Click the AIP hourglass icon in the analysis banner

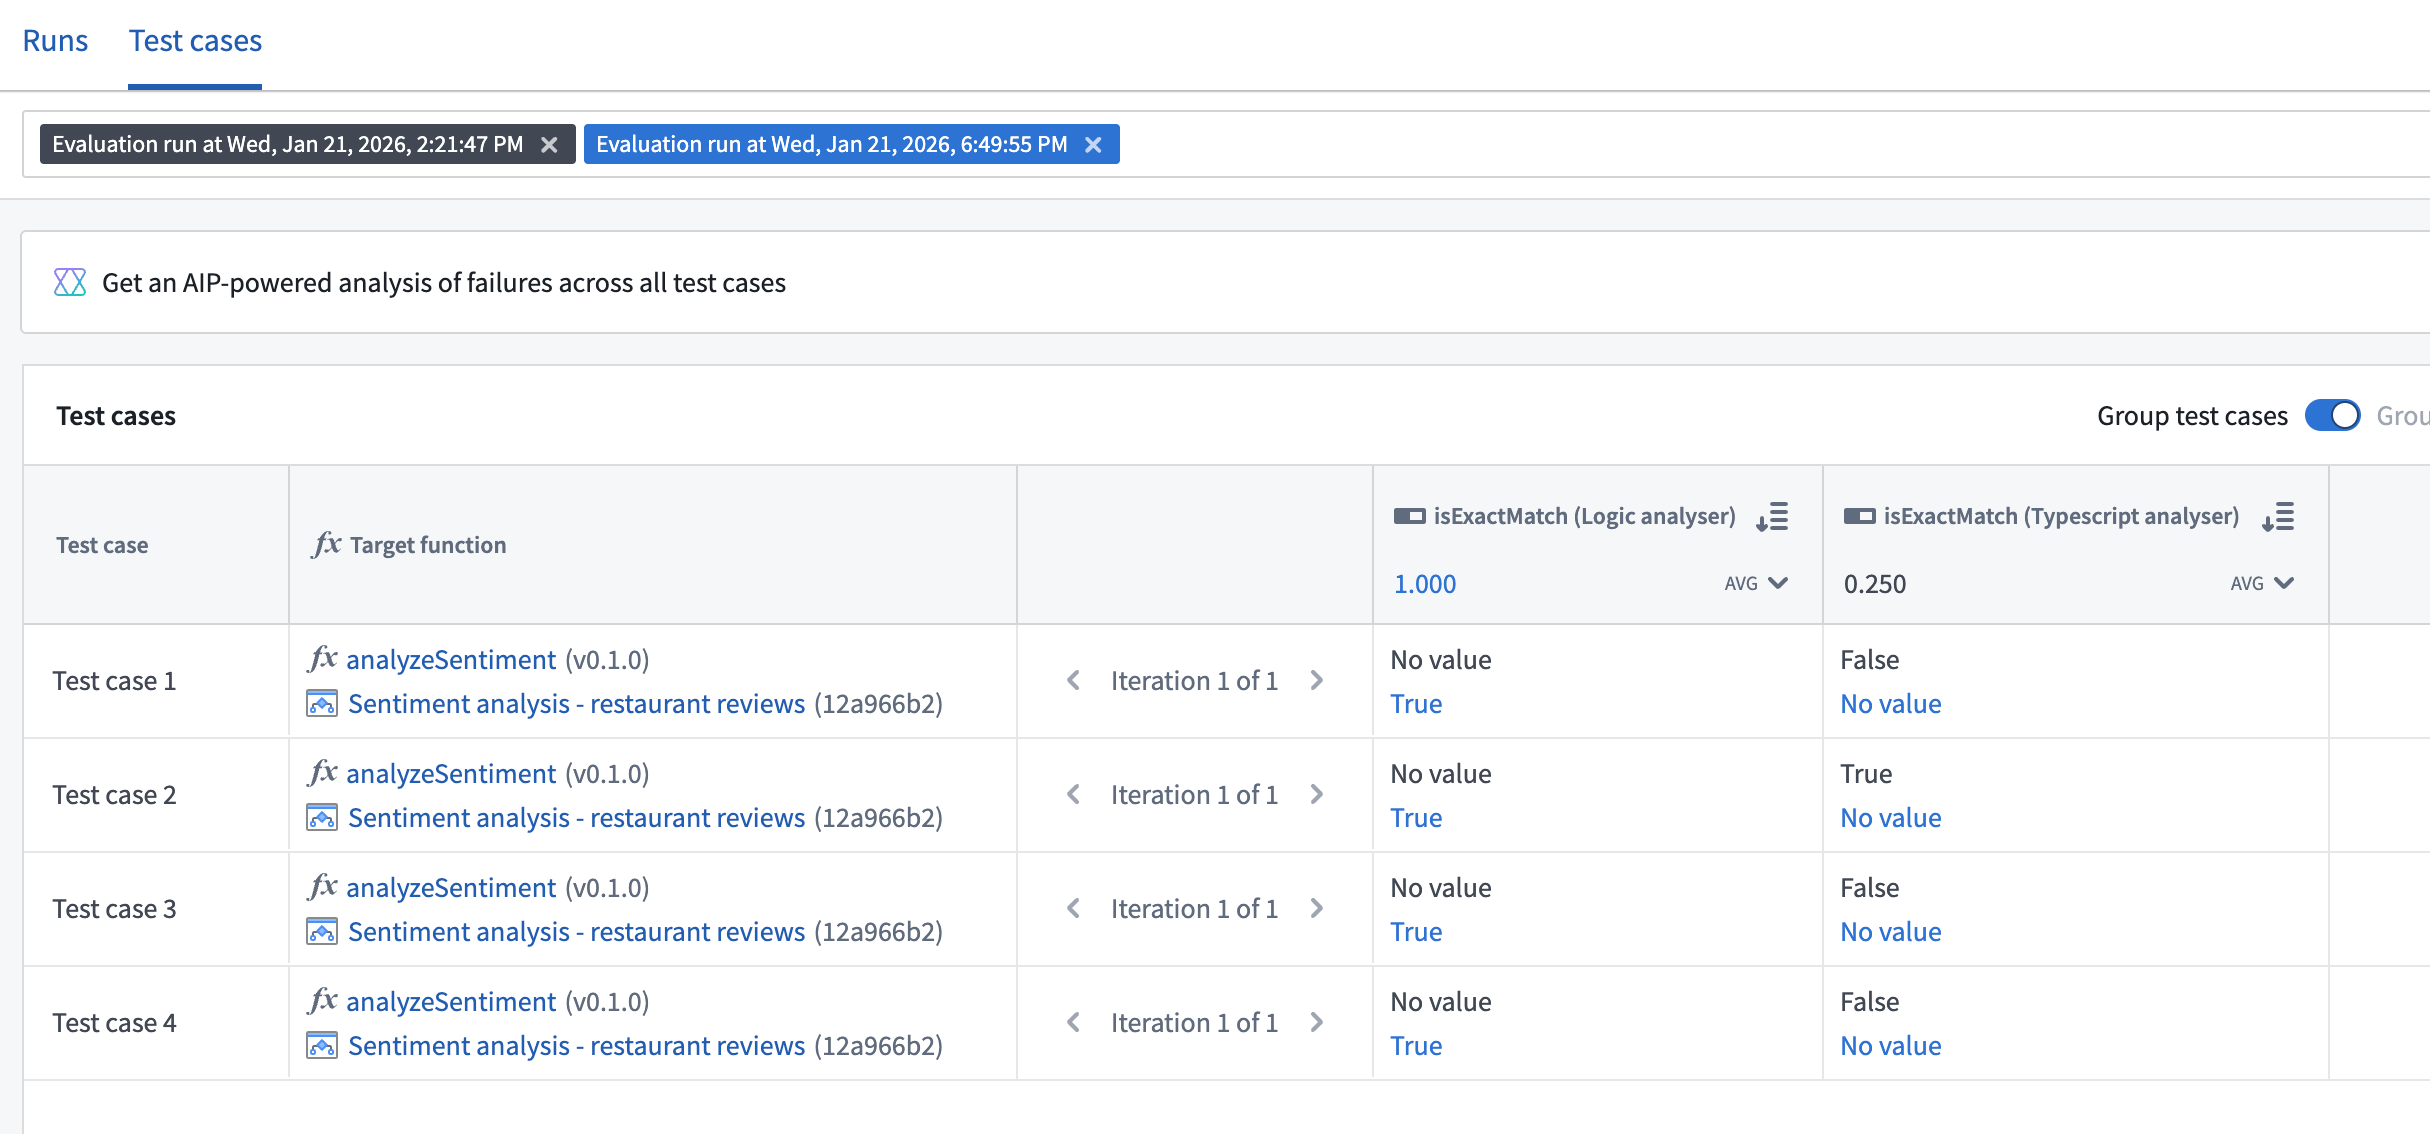pyautogui.click(x=68, y=282)
